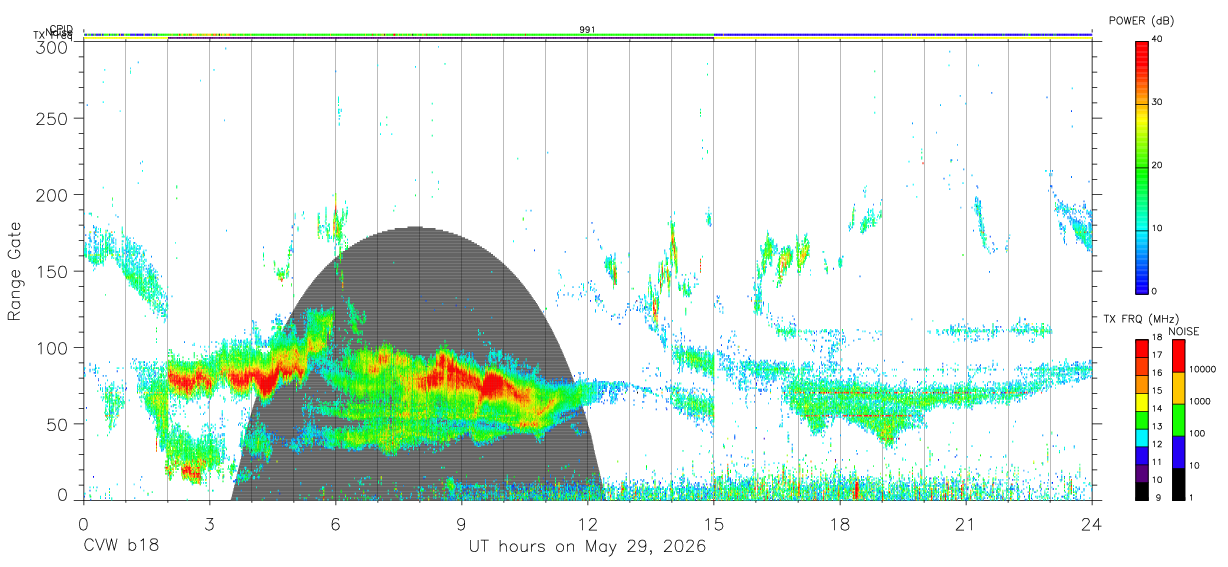Click the 6 tick on UT hours axis
This screenshot has height=567, width=1228.
click(x=336, y=523)
